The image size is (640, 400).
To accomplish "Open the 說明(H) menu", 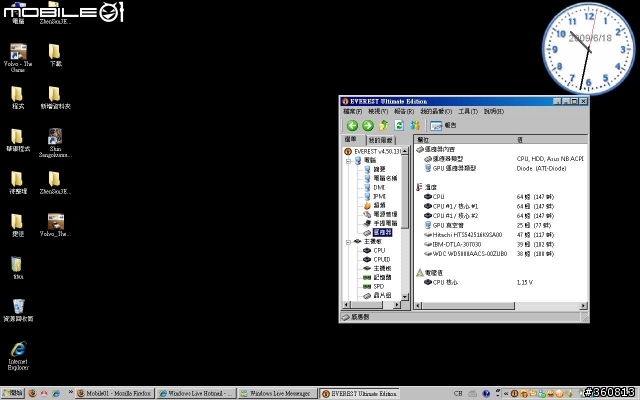I will pos(494,111).
